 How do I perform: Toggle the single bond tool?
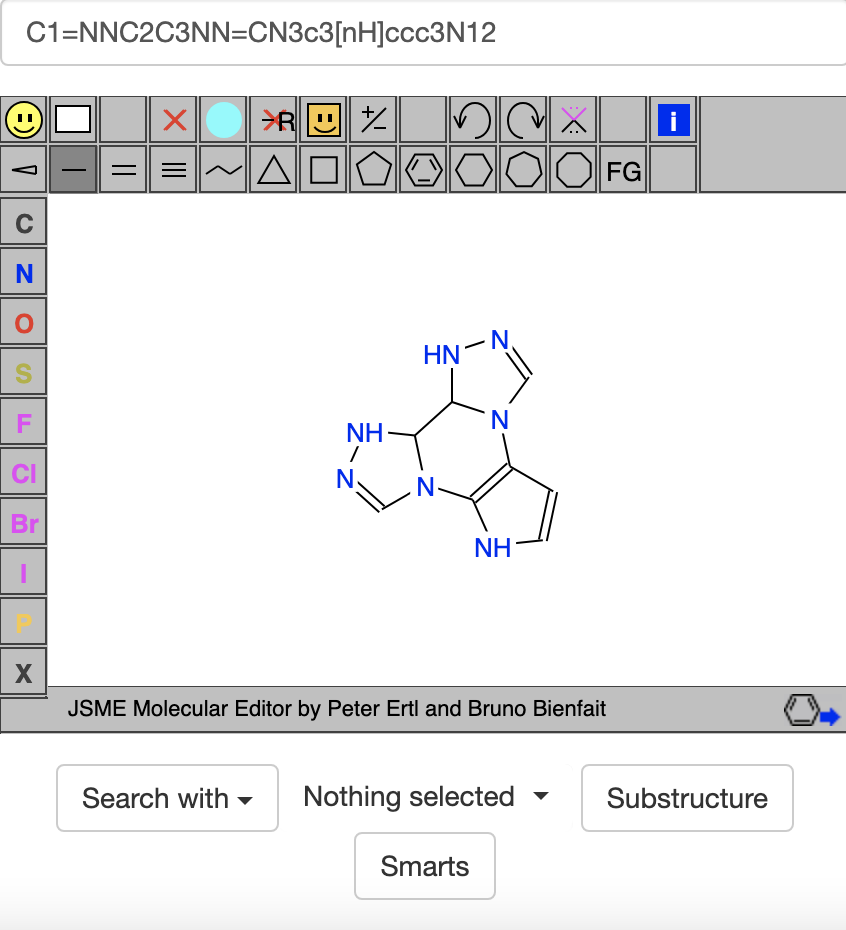point(74,171)
